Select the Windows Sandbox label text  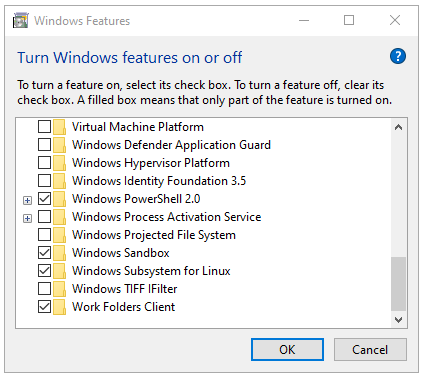(x=121, y=253)
